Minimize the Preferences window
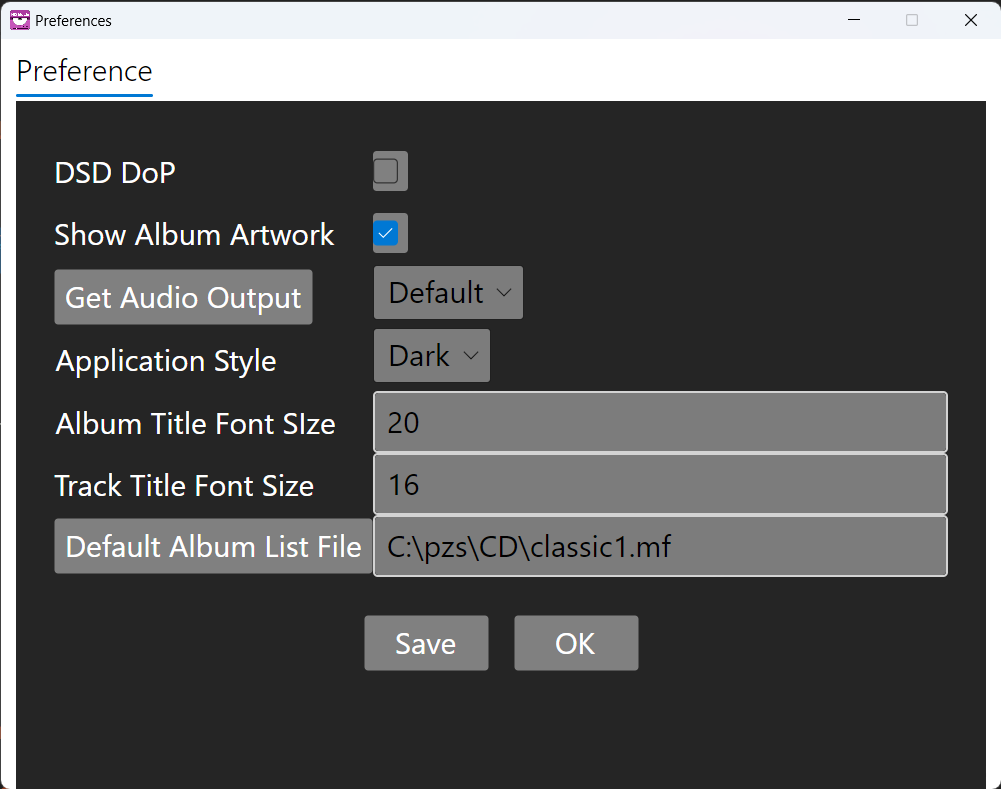The image size is (1001, 789). (x=854, y=20)
